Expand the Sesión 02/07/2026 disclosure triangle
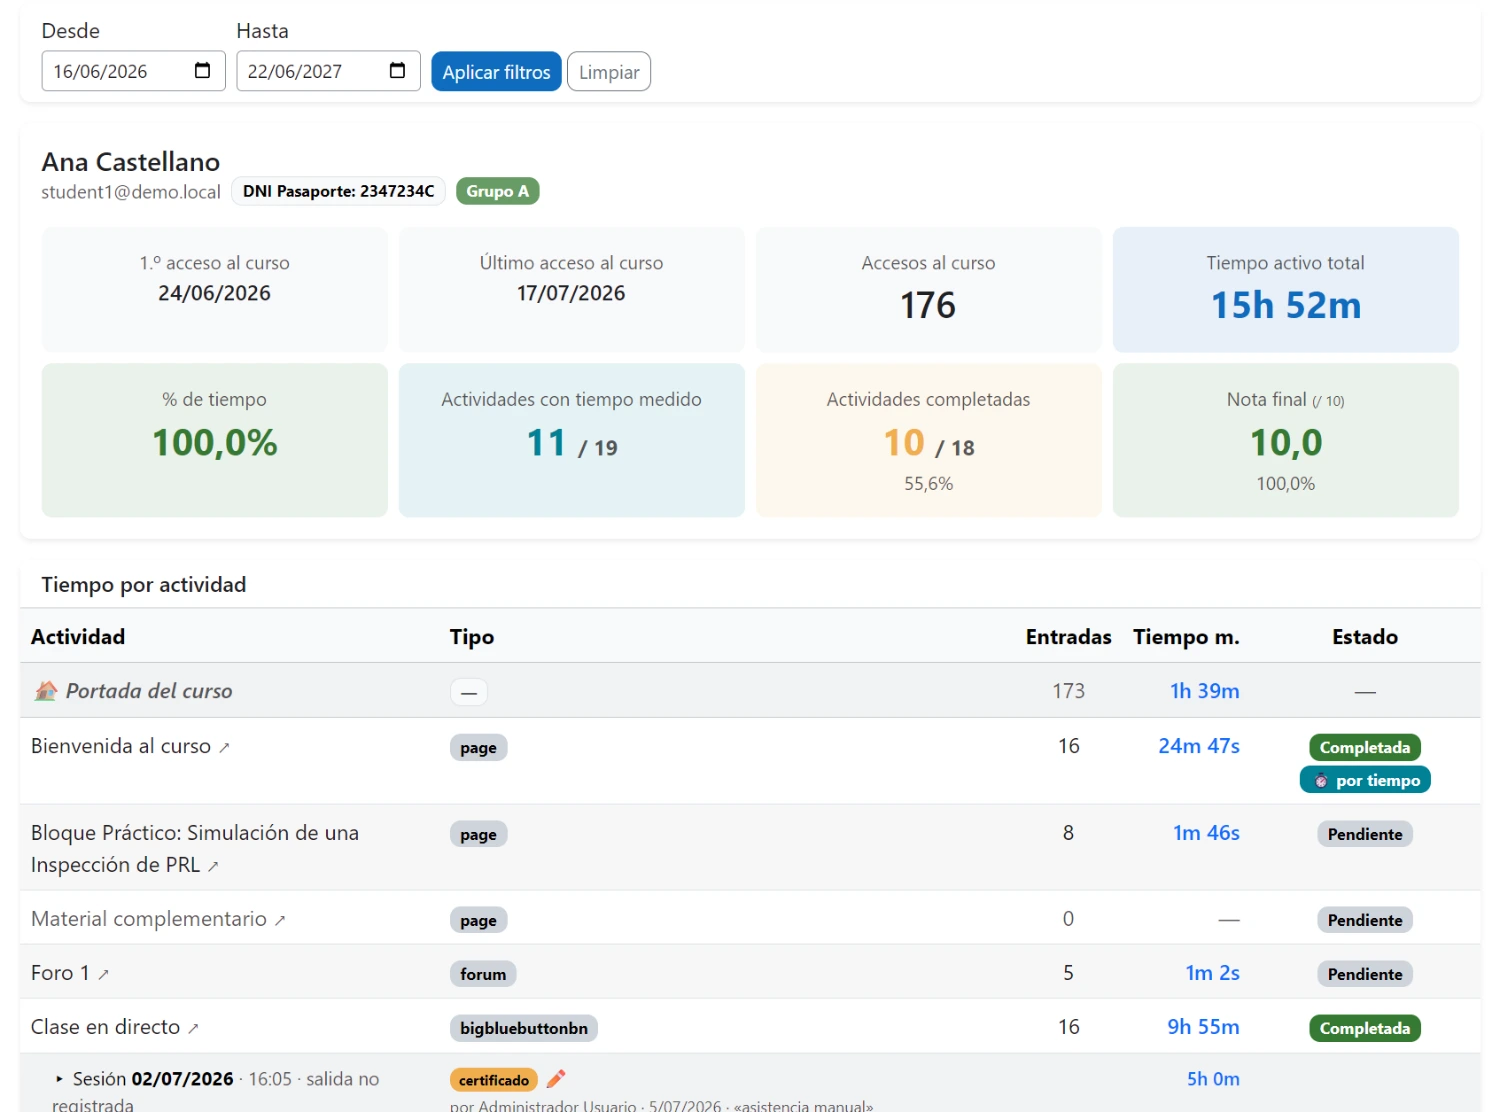This screenshot has width=1500, height=1112. pos(60,1079)
